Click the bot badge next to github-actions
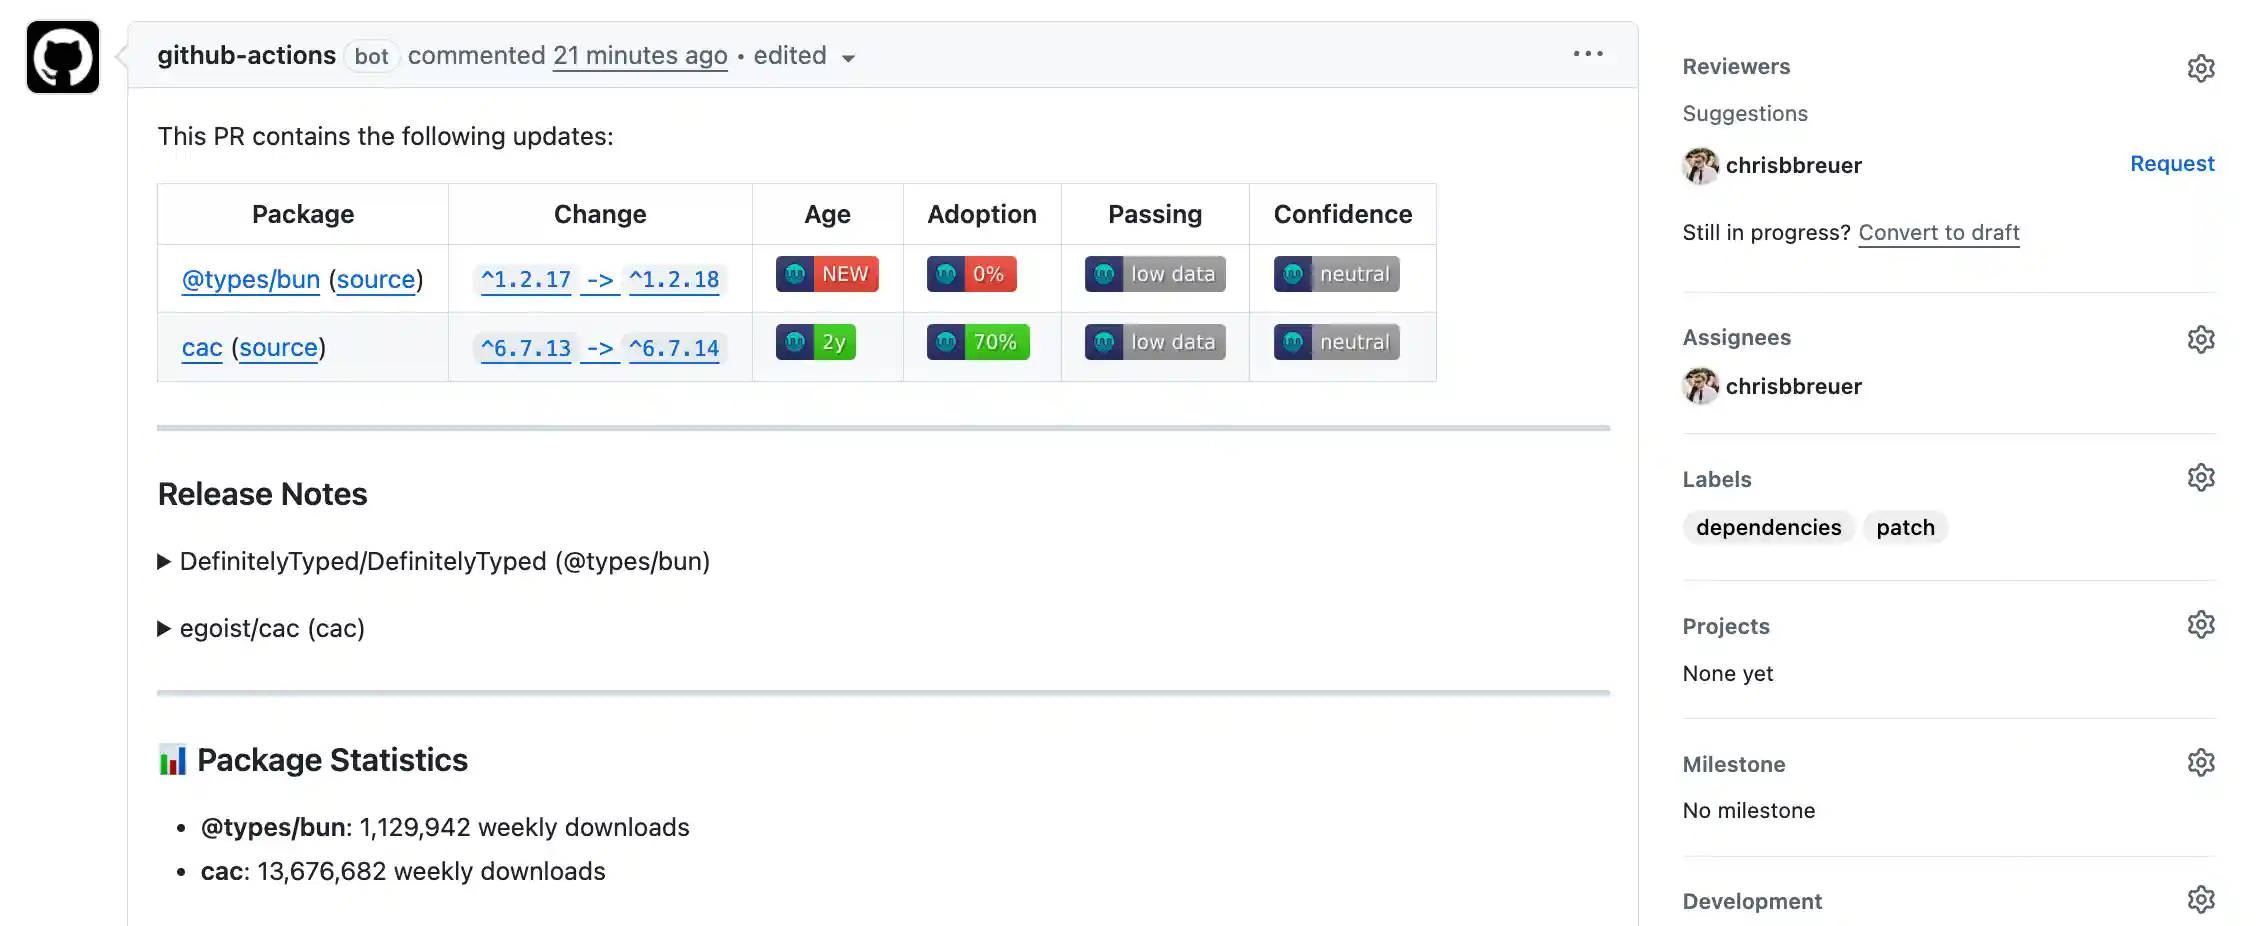This screenshot has width=2260, height=926. (370, 57)
